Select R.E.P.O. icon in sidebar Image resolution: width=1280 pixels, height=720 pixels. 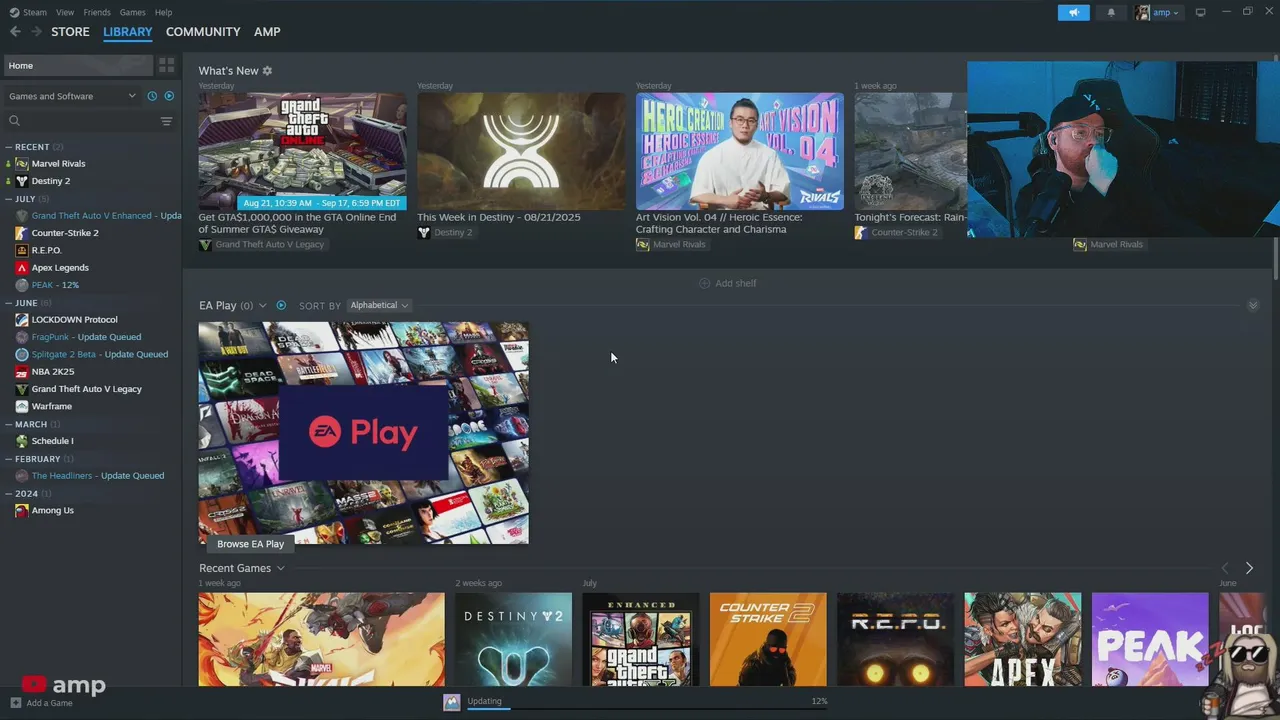coord(22,250)
